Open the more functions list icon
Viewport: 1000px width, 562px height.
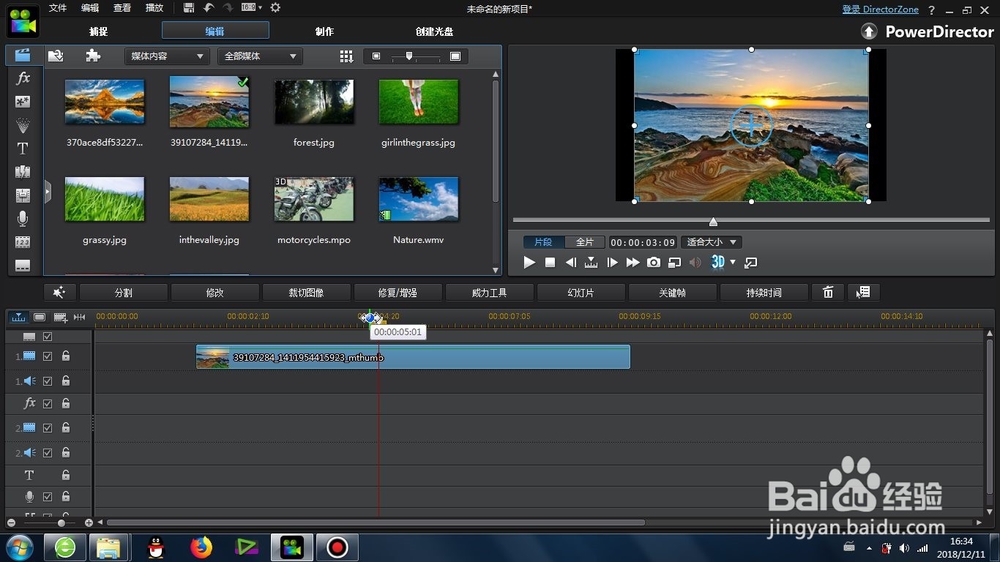[x=864, y=292]
